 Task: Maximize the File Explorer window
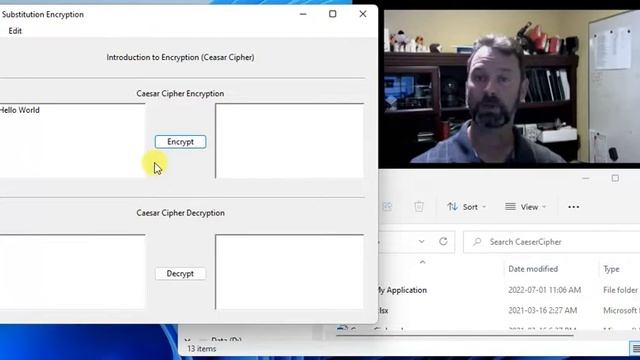tap(615, 178)
